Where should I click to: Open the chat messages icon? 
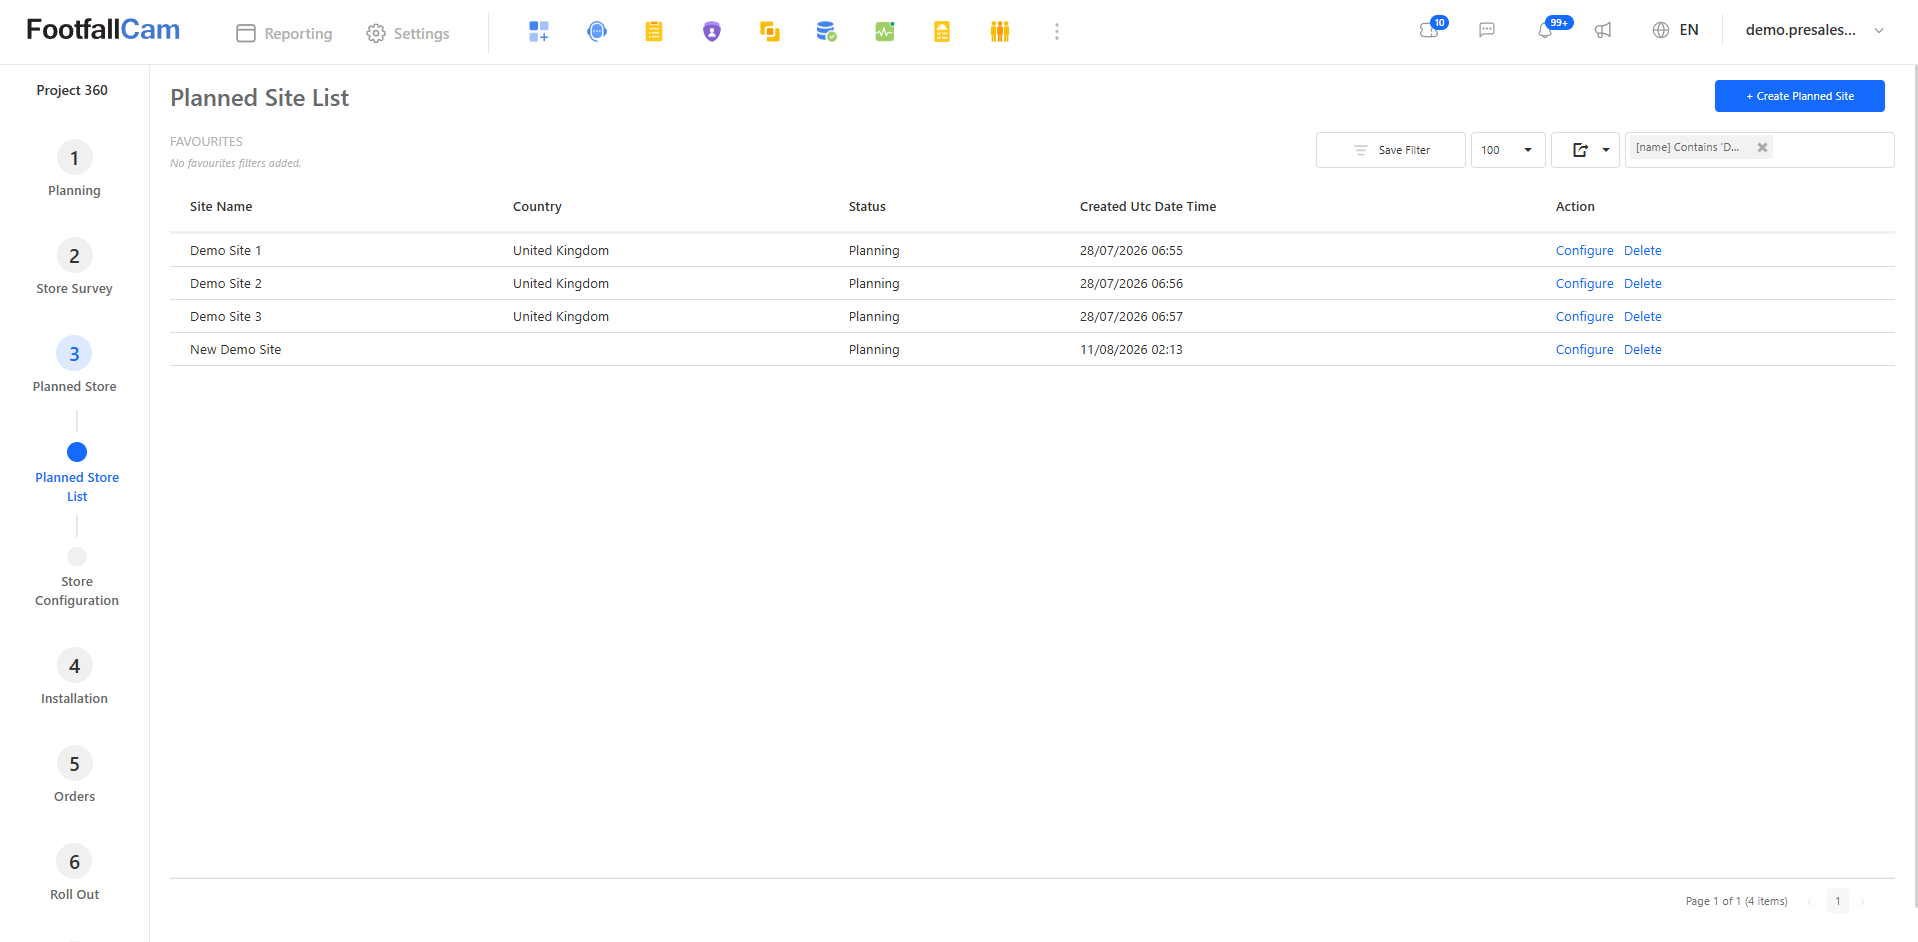[x=1487, y=30]
